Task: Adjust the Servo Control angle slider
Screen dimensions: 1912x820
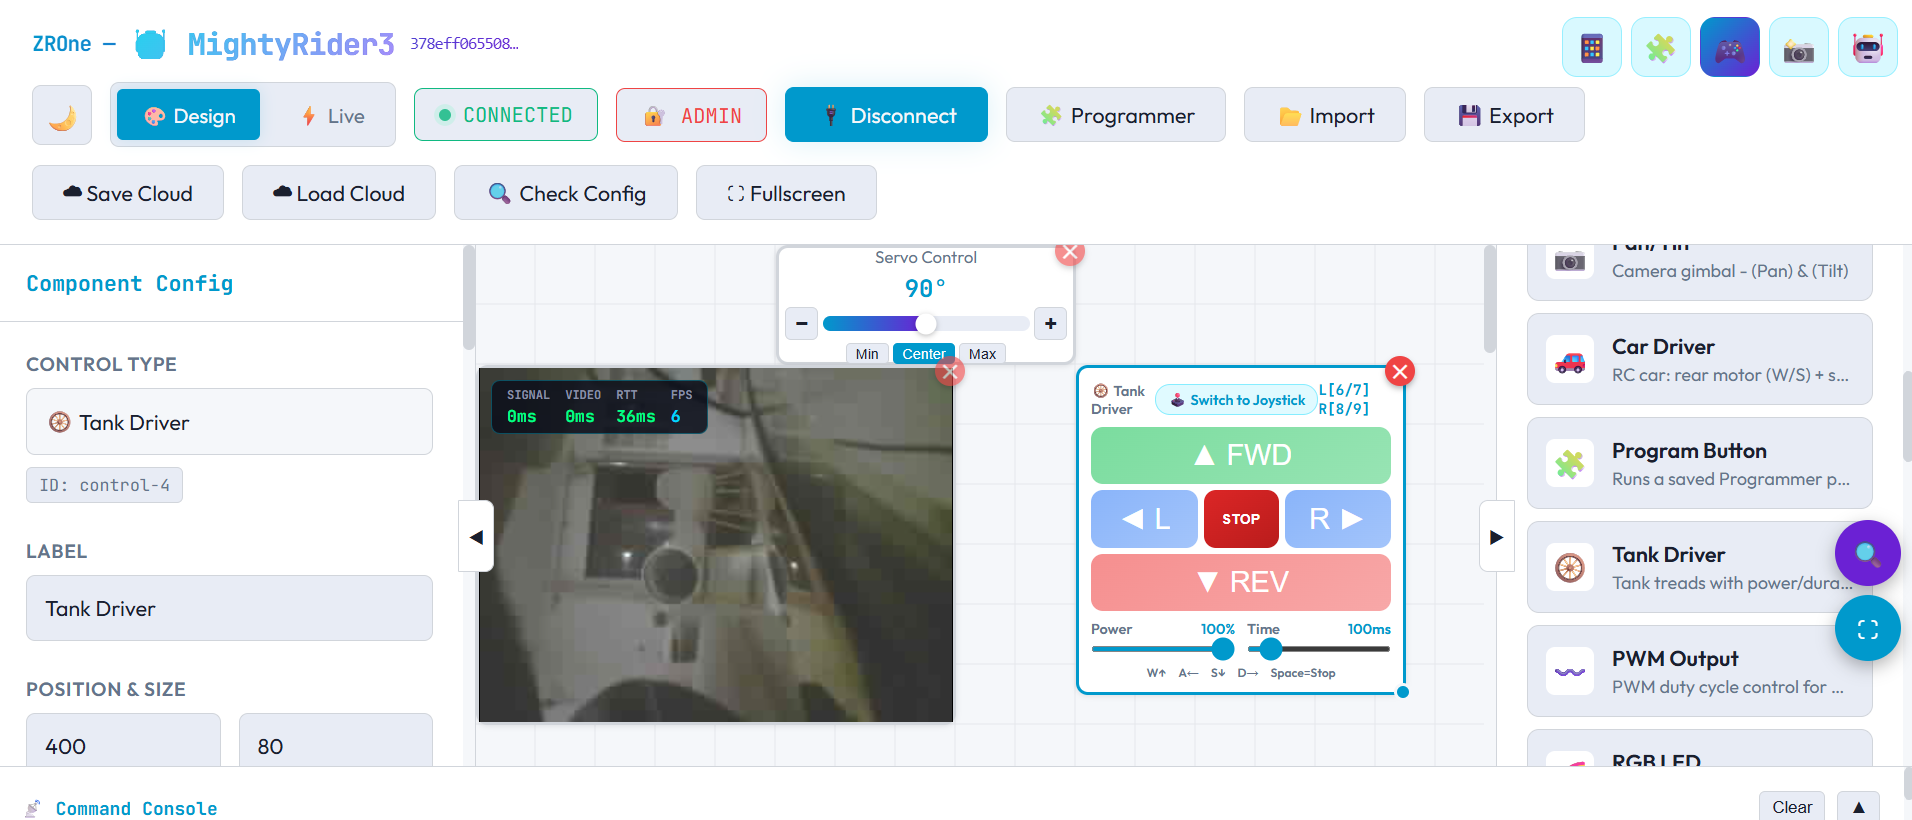Action: 926,323
